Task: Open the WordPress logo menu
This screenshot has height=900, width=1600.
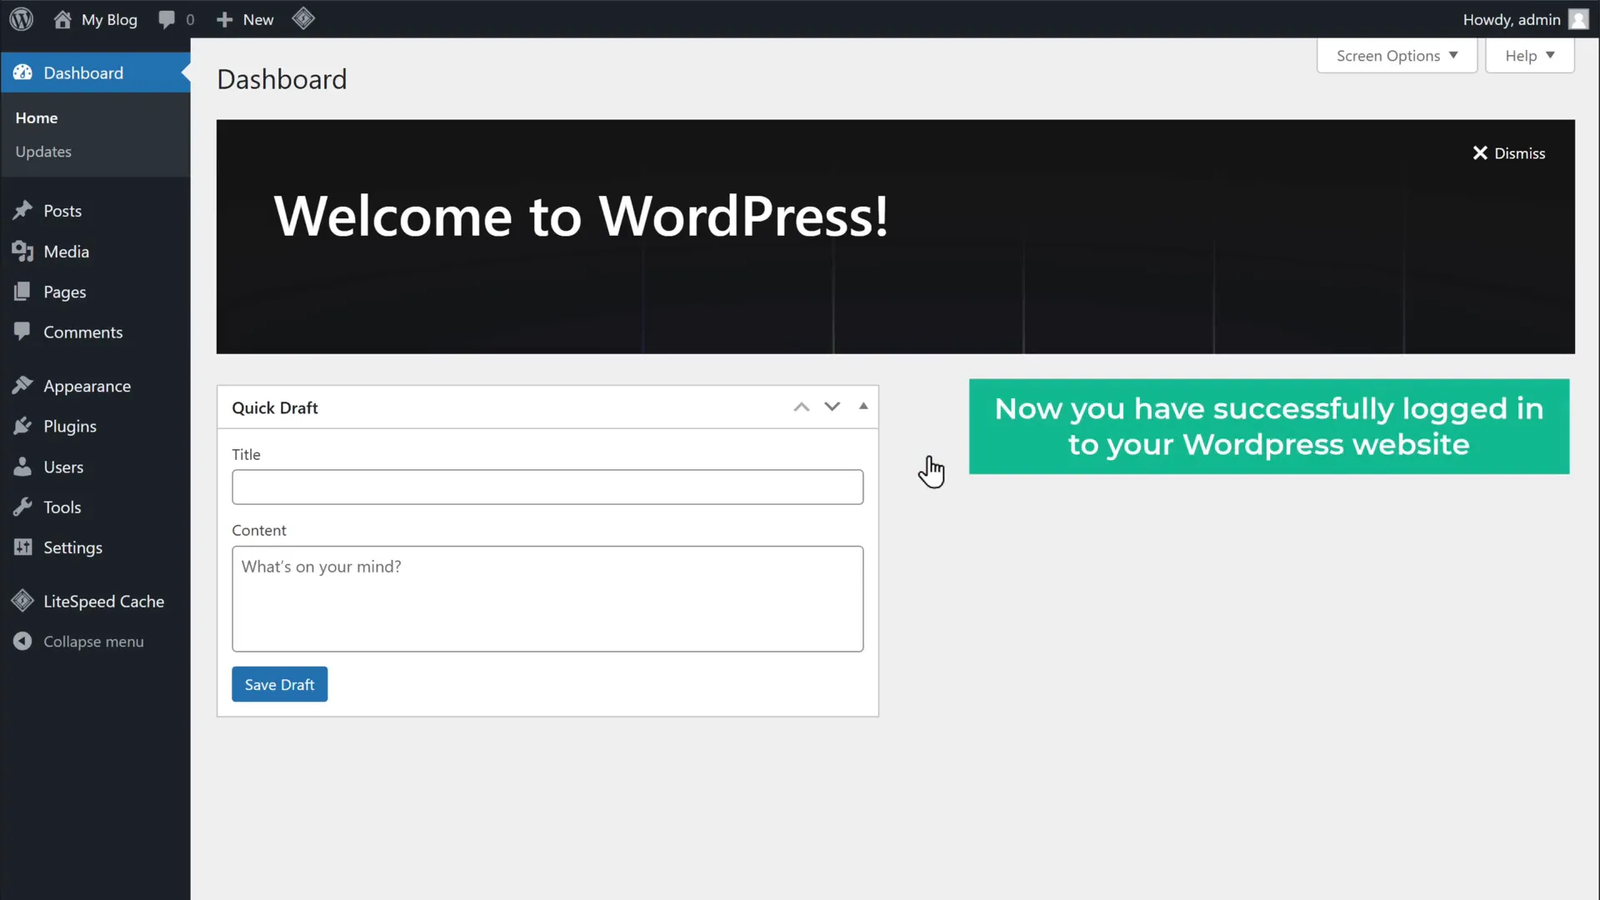Action: [x=21, y=19]
